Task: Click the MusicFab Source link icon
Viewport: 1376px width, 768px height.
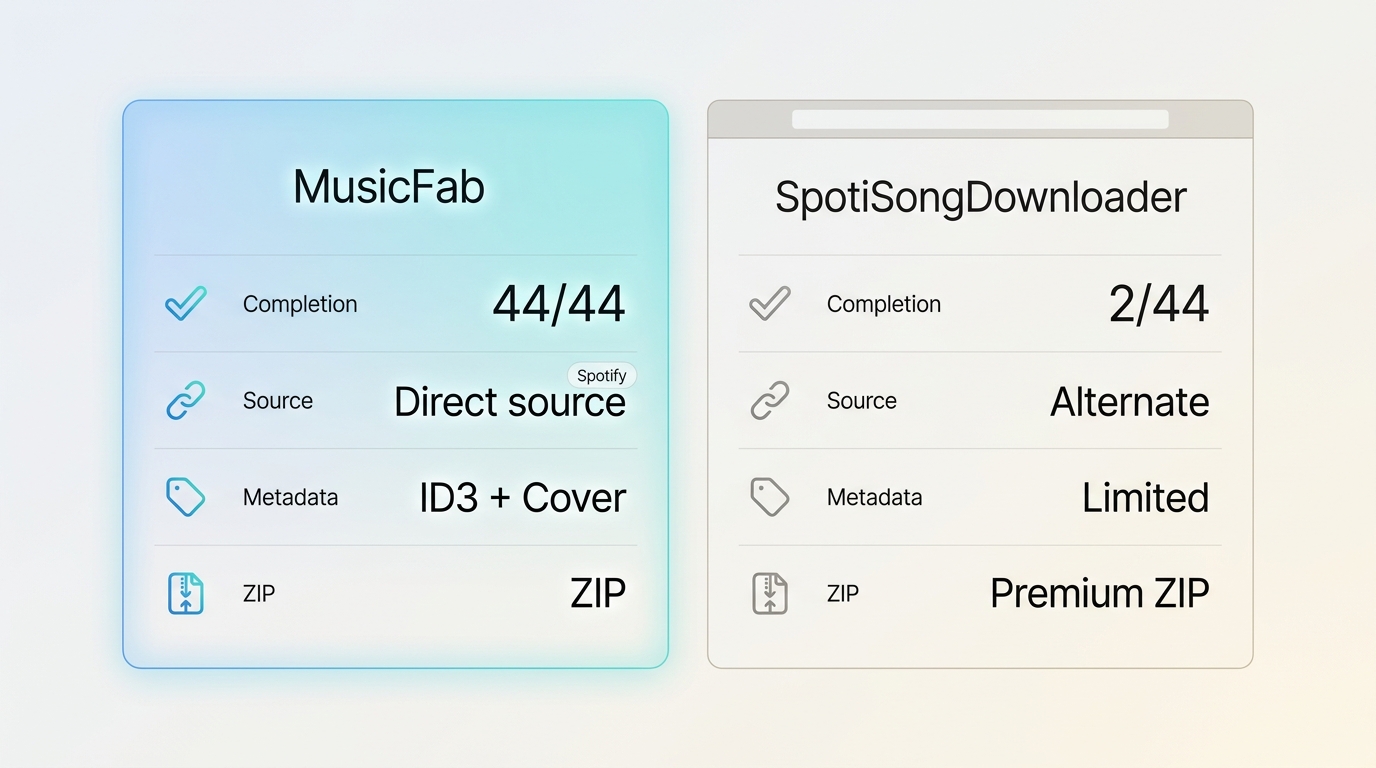Action: [x=185, y=400]
